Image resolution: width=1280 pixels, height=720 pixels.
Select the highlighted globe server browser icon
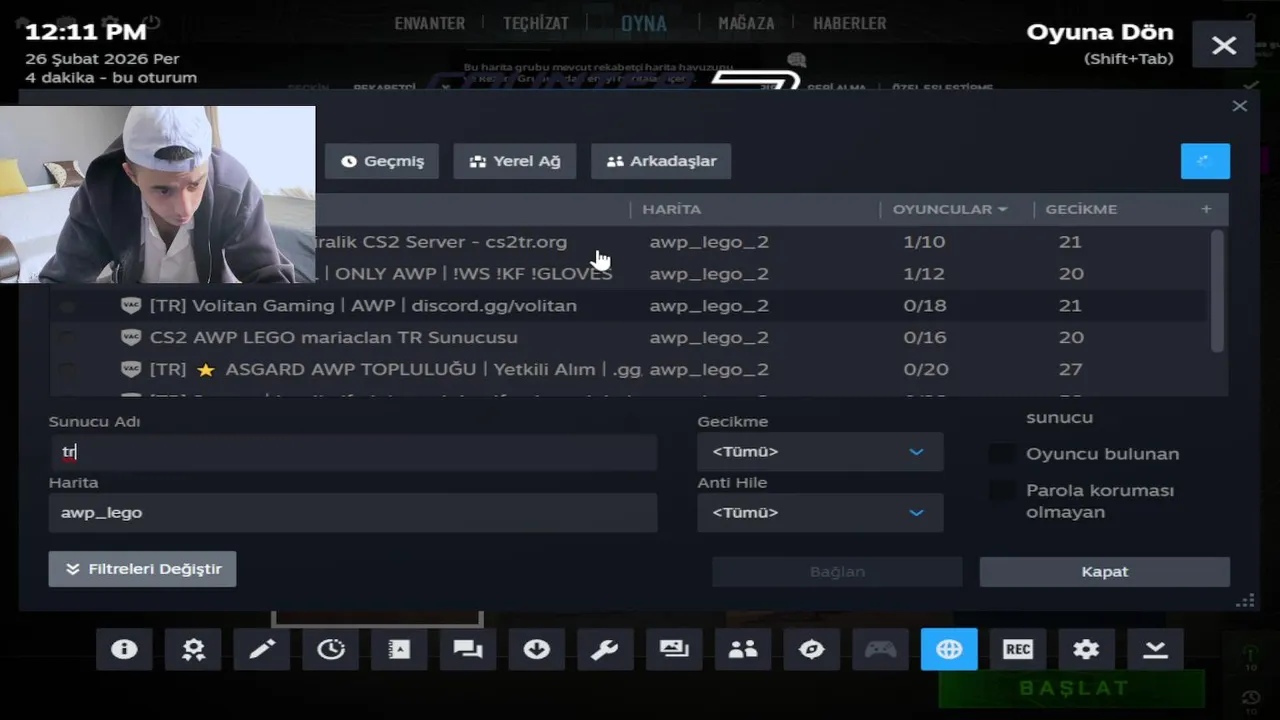(x=949, y=649)
